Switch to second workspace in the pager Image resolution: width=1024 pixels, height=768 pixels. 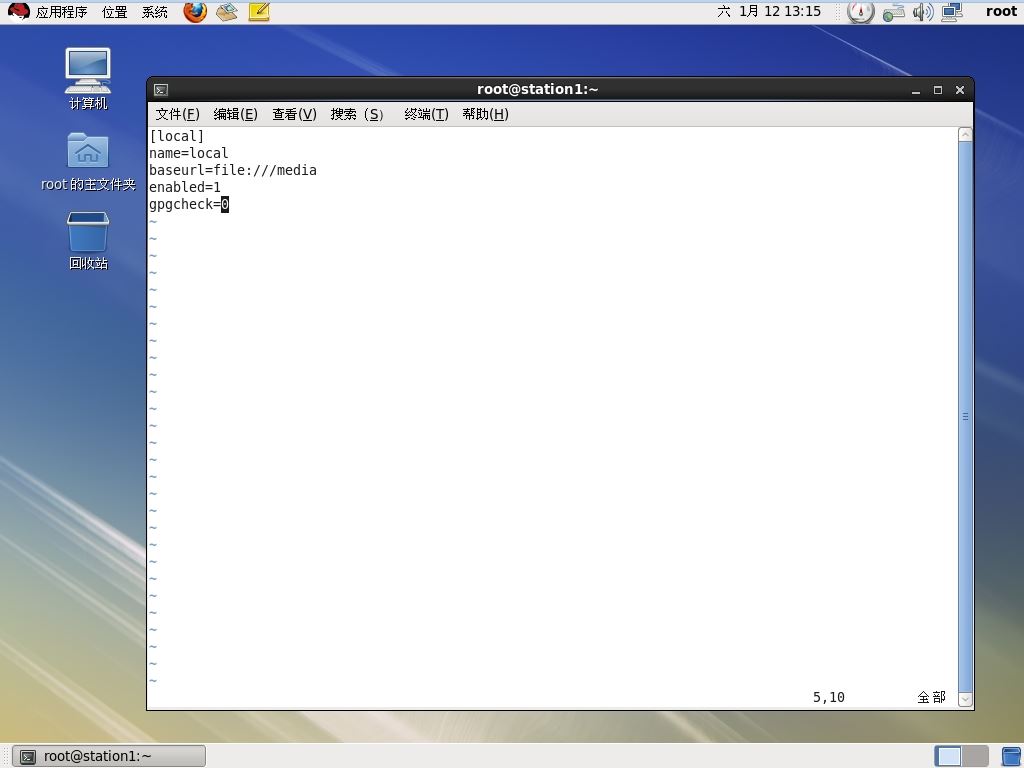click(x=976, y=756)
